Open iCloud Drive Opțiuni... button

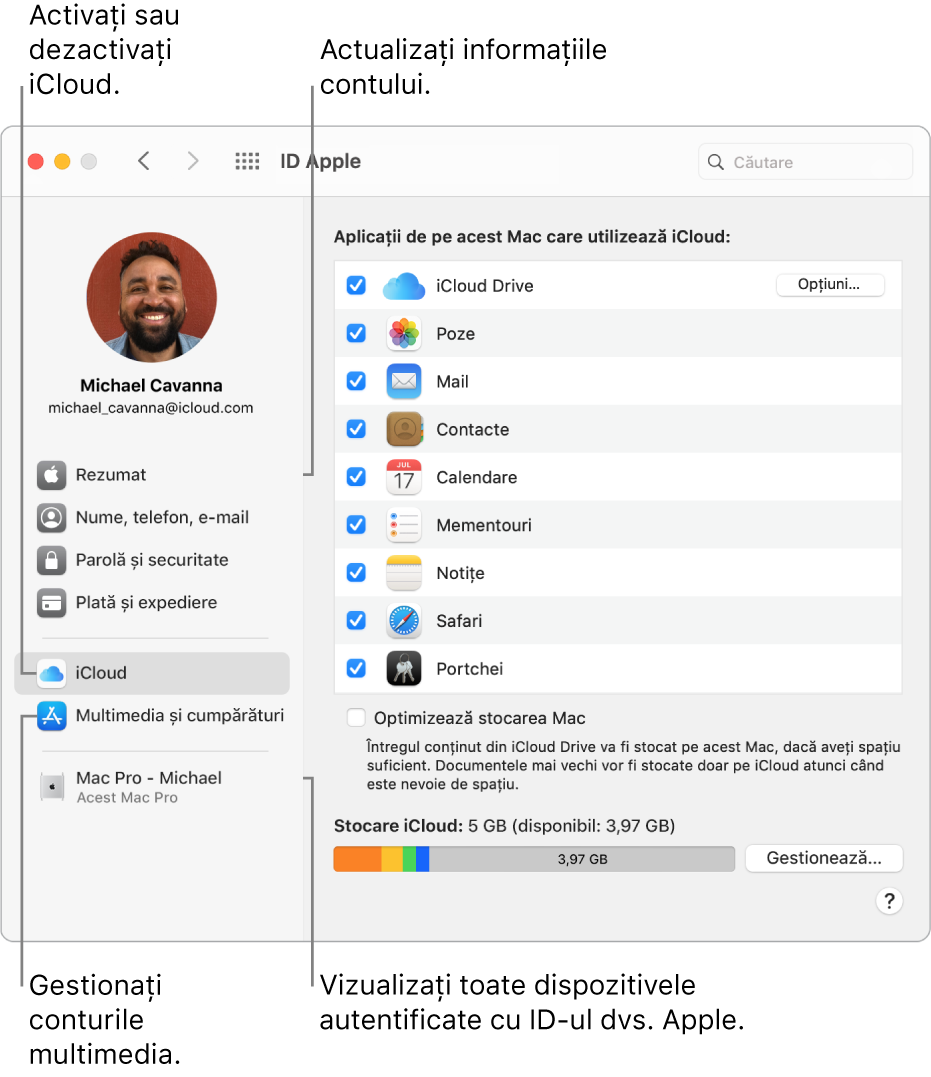(830, 284)
